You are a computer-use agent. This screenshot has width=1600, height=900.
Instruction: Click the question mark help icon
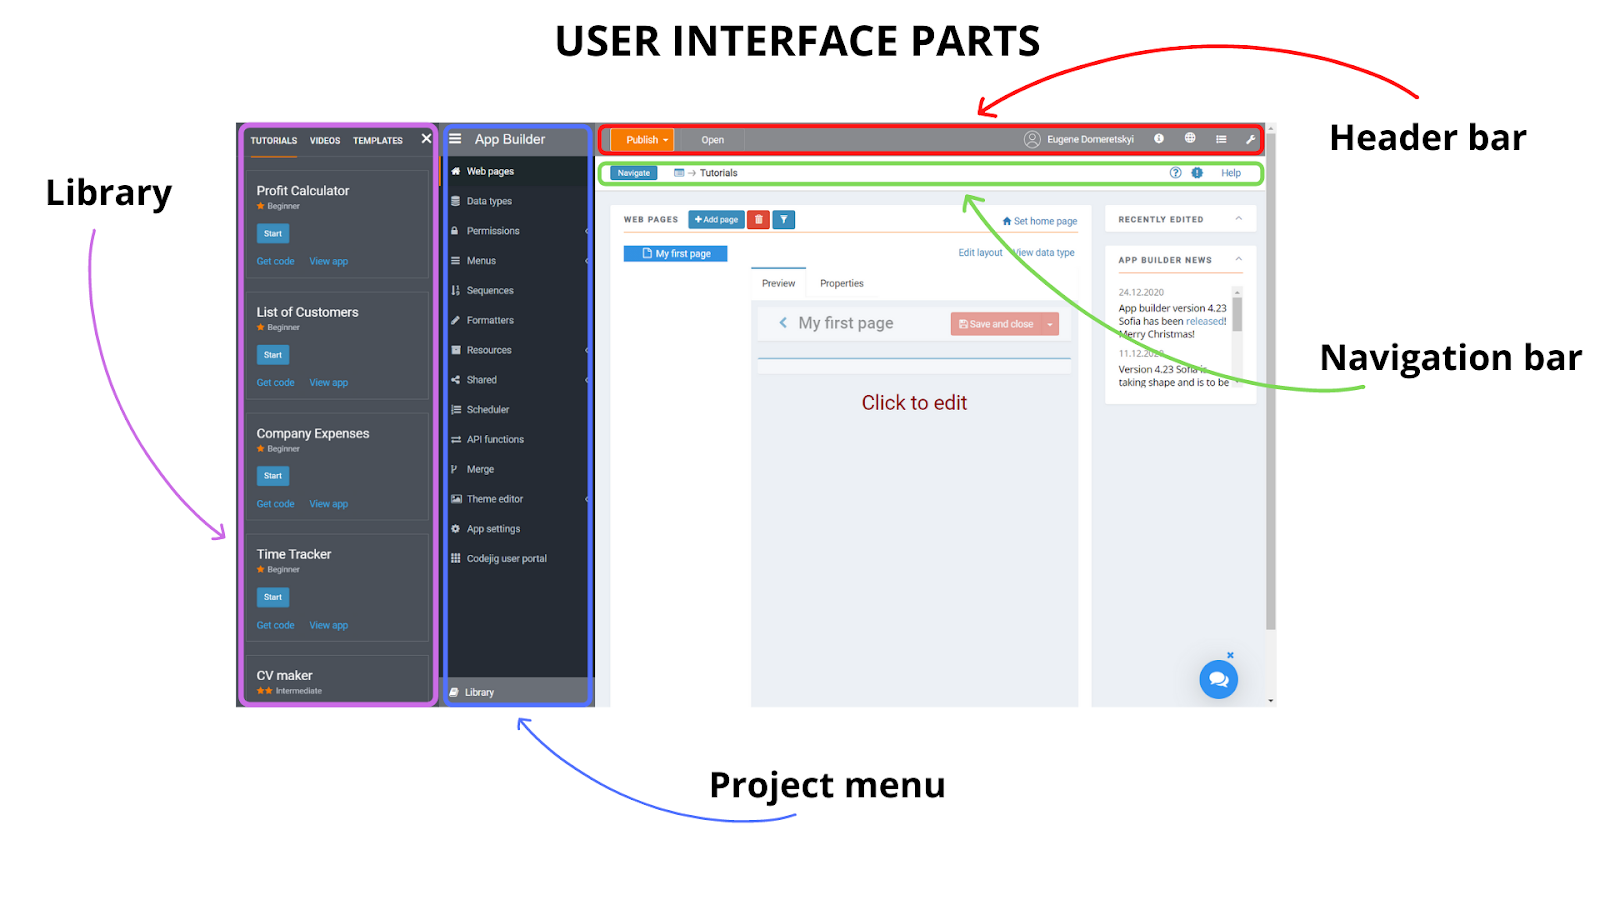1176,173
